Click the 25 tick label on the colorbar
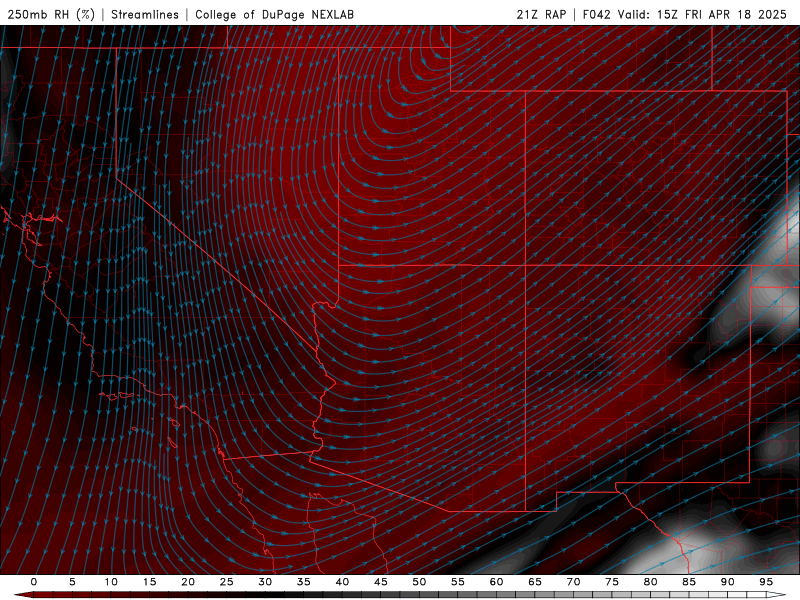Image resolution: width=800 pixels, height=600 pixels. 227,582
